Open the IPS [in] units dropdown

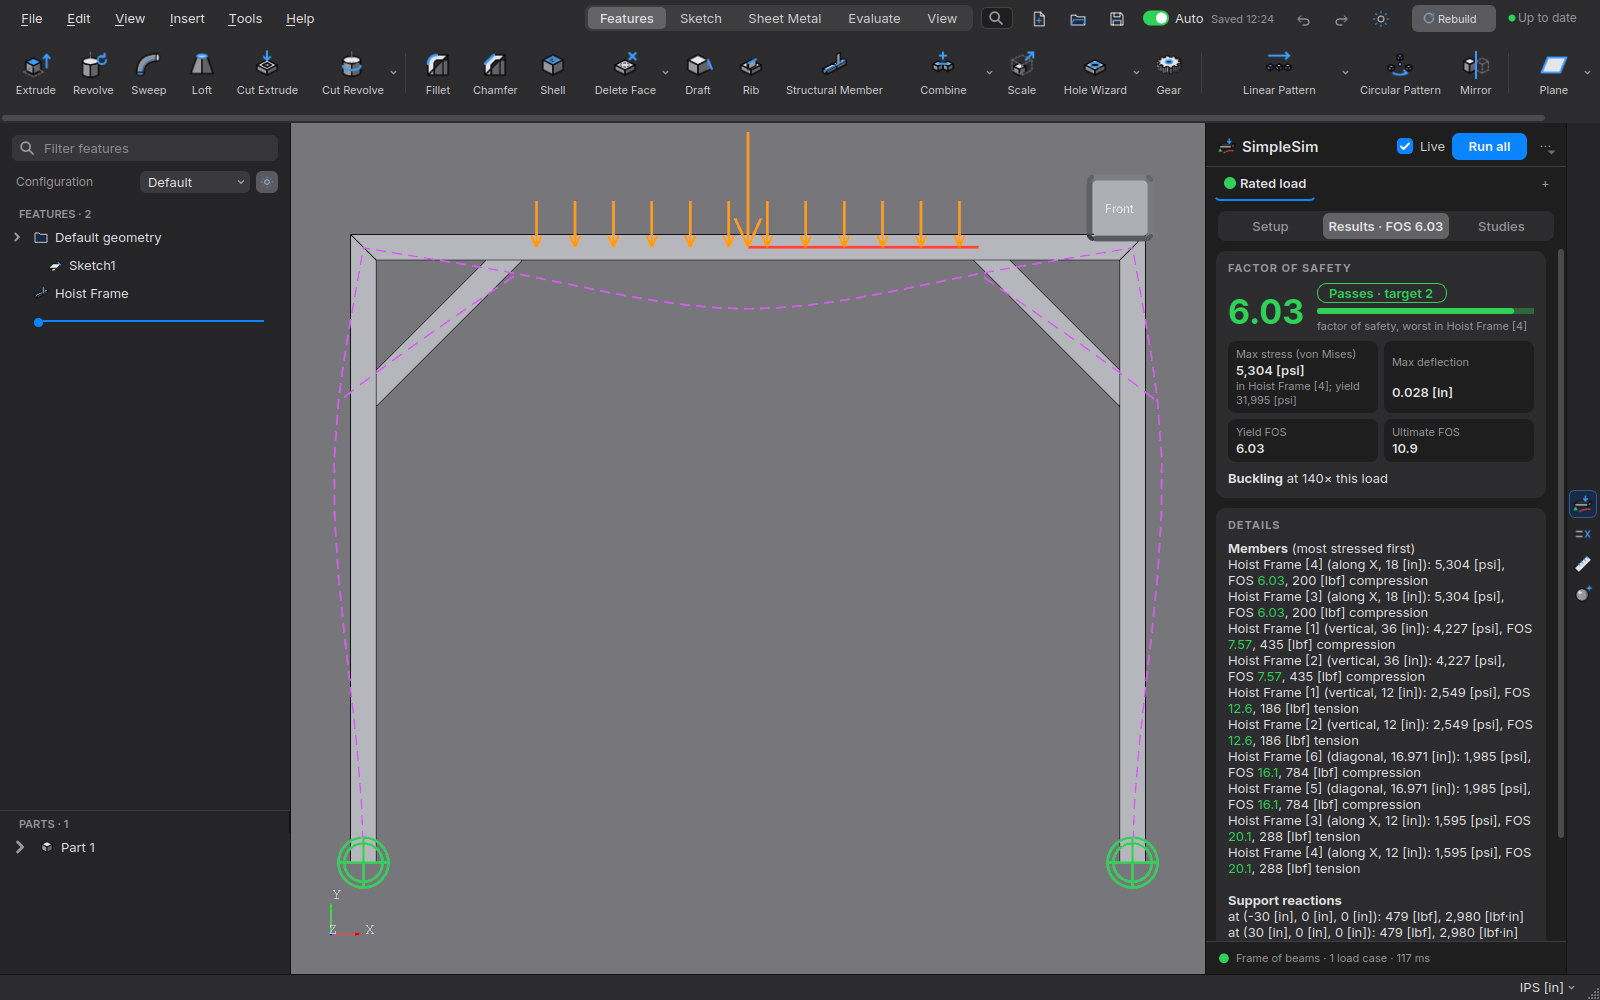1546,987
